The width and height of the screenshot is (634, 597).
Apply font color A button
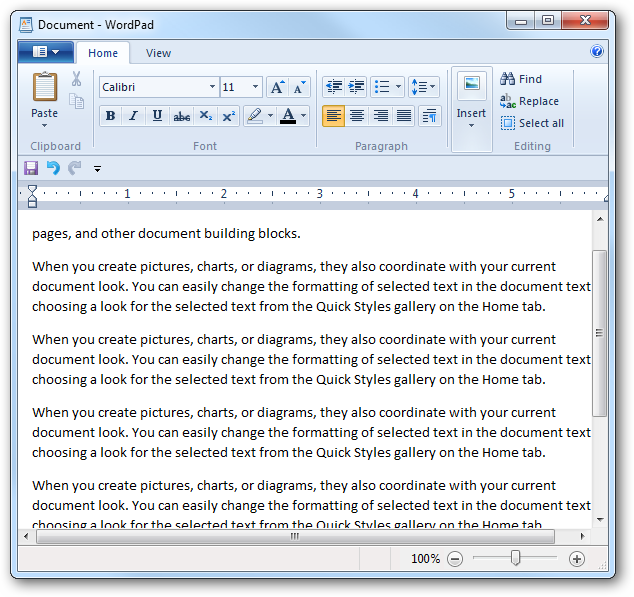click(x=288, y=116)
